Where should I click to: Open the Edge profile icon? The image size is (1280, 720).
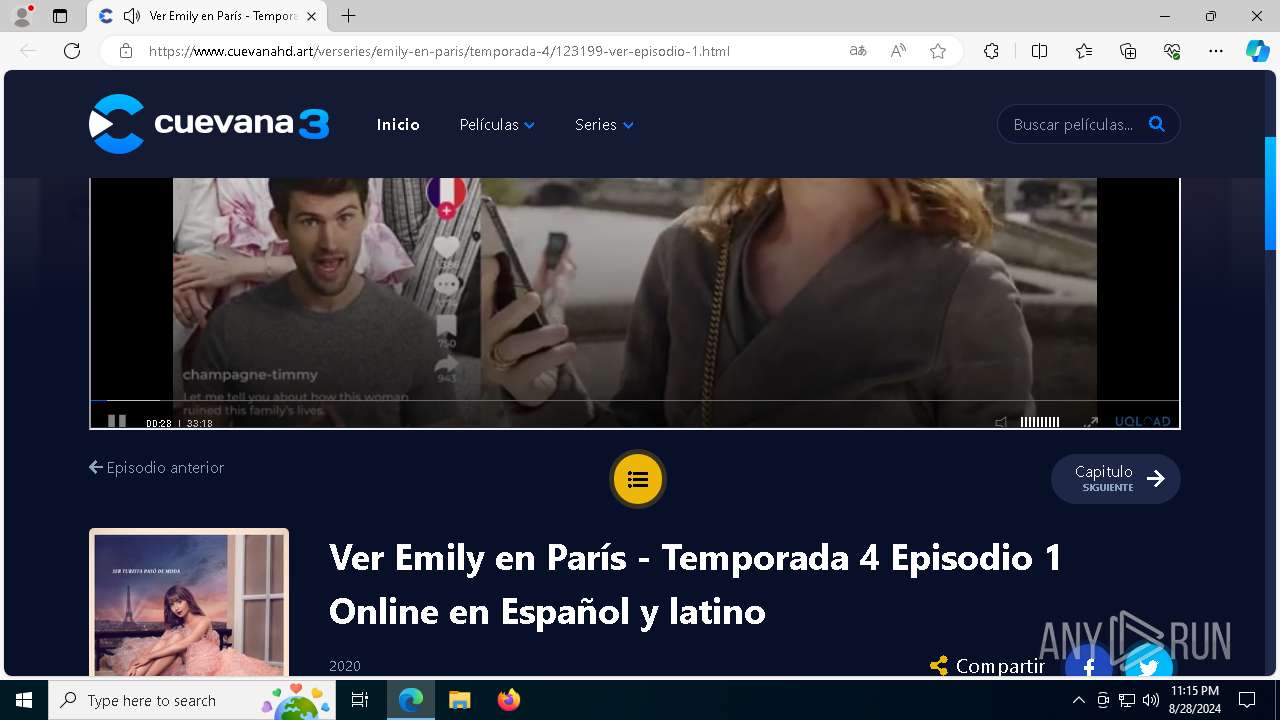22,16
